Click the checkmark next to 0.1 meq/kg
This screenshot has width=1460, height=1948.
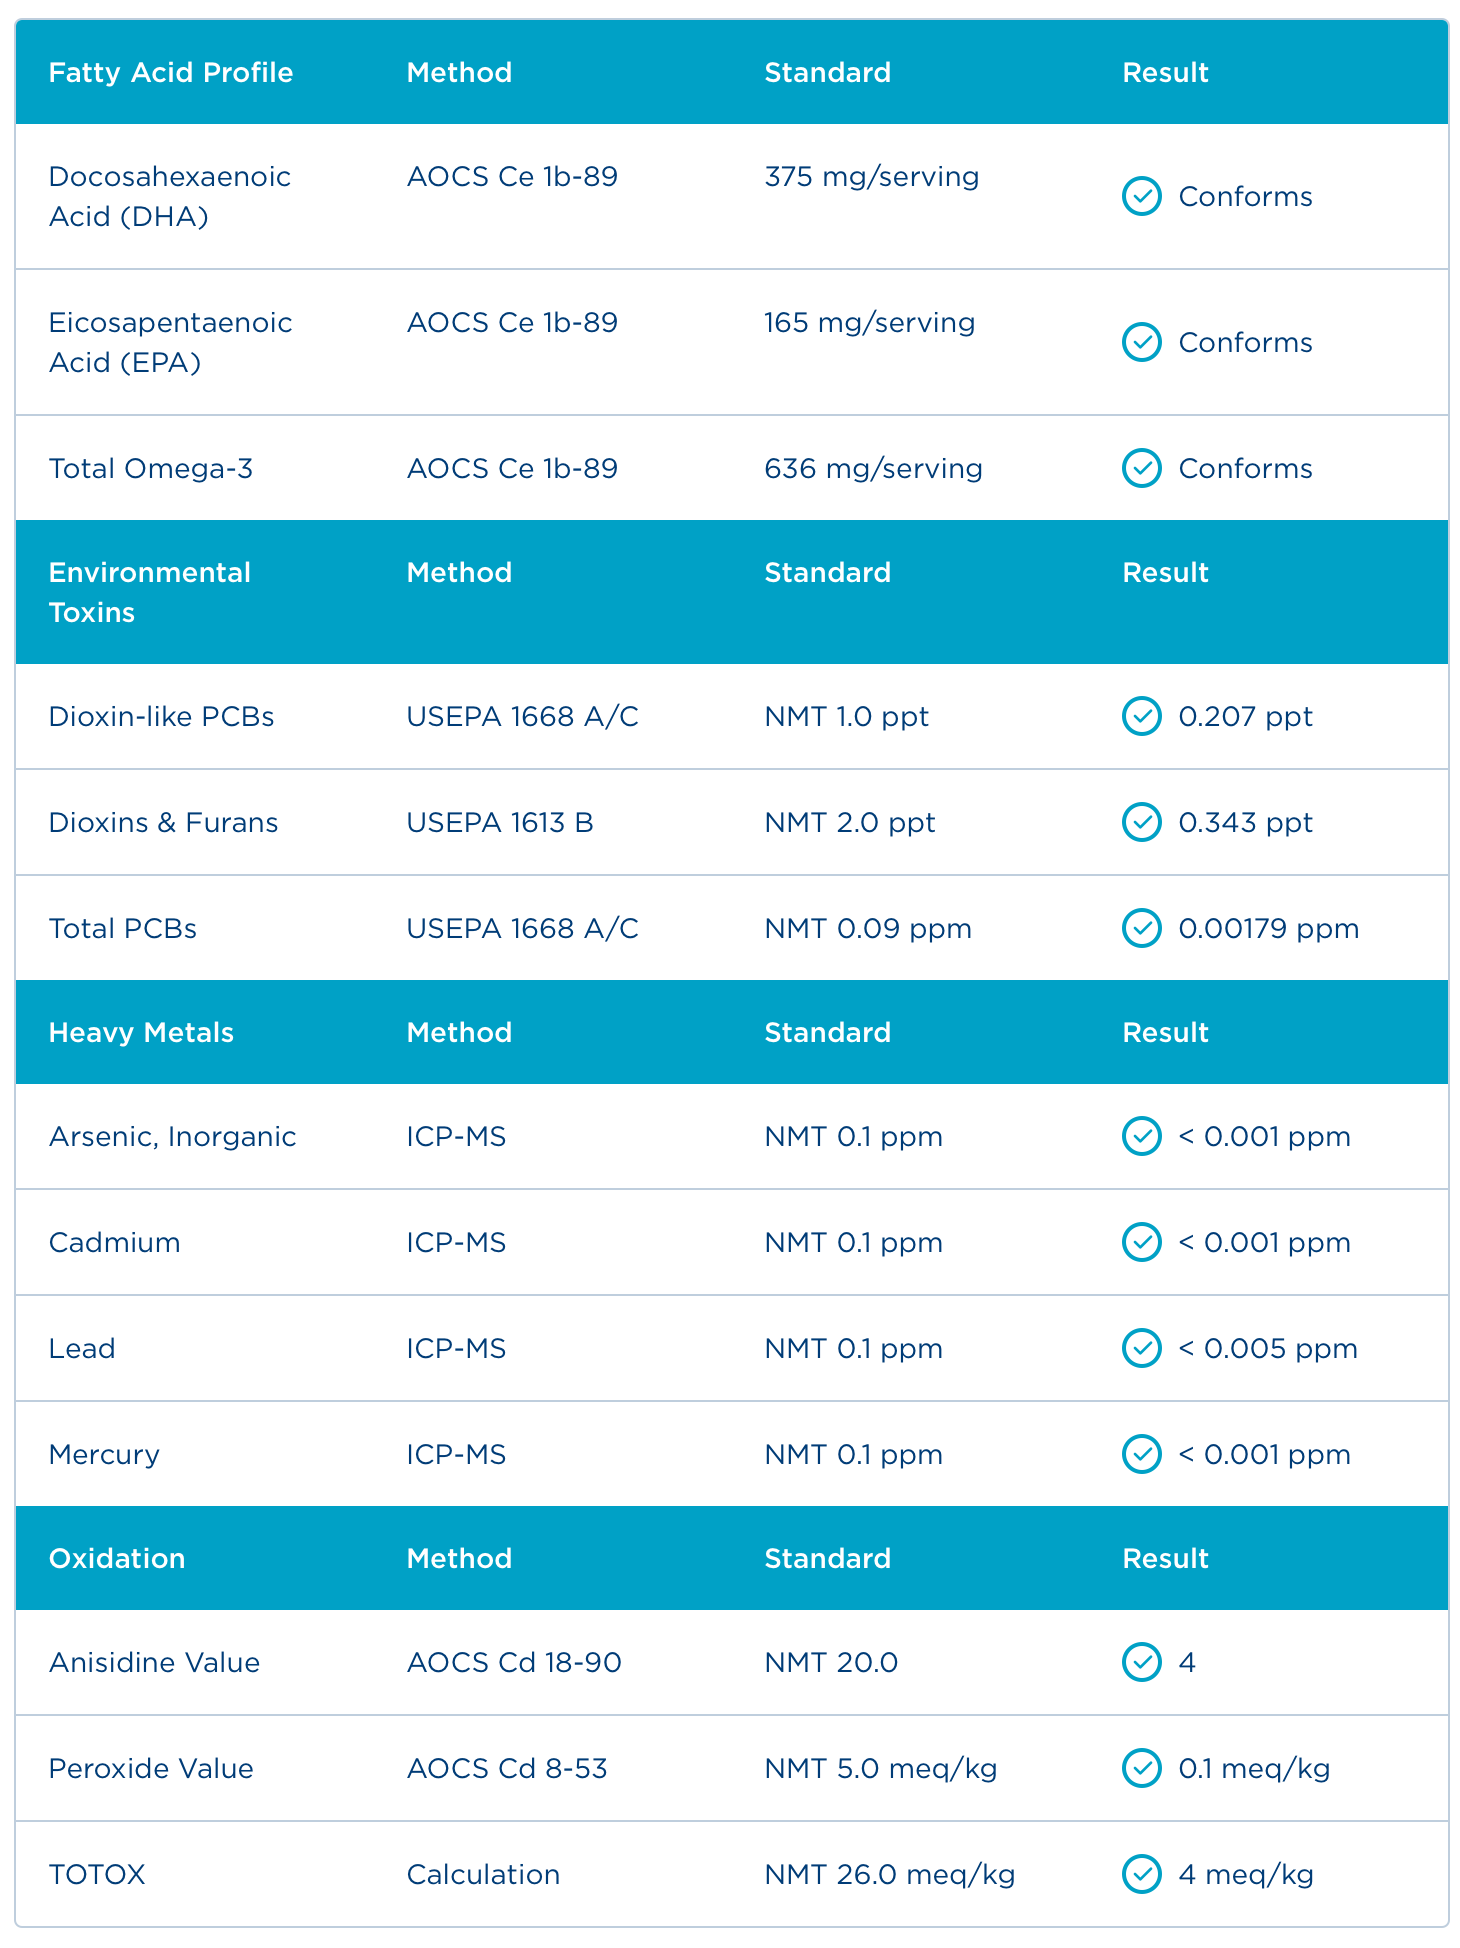pos(1141,1768)
